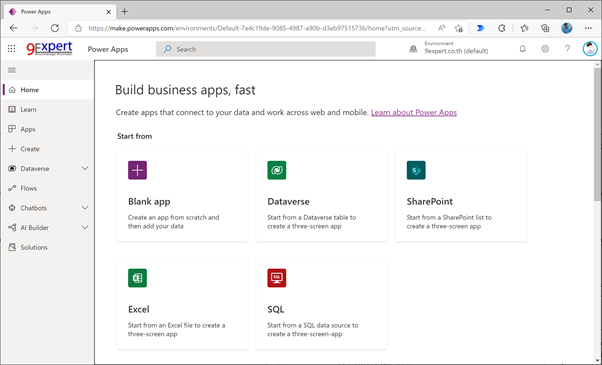602x365 pixels.
Task: Click the AI Builder icon
Action: pyautogui.click(x=12, y=228)
